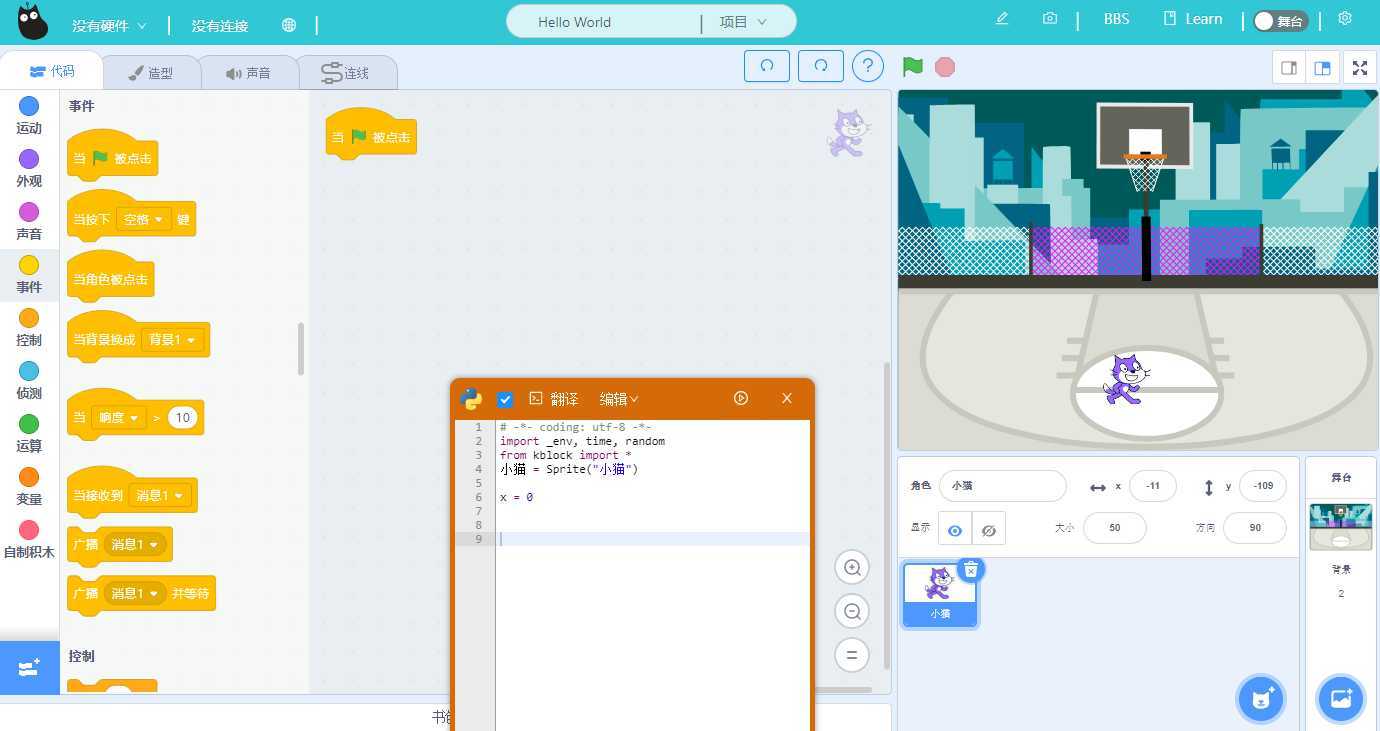Select the 自制积木 block category
Screen dimensions: 1380x731
(29, 539)
